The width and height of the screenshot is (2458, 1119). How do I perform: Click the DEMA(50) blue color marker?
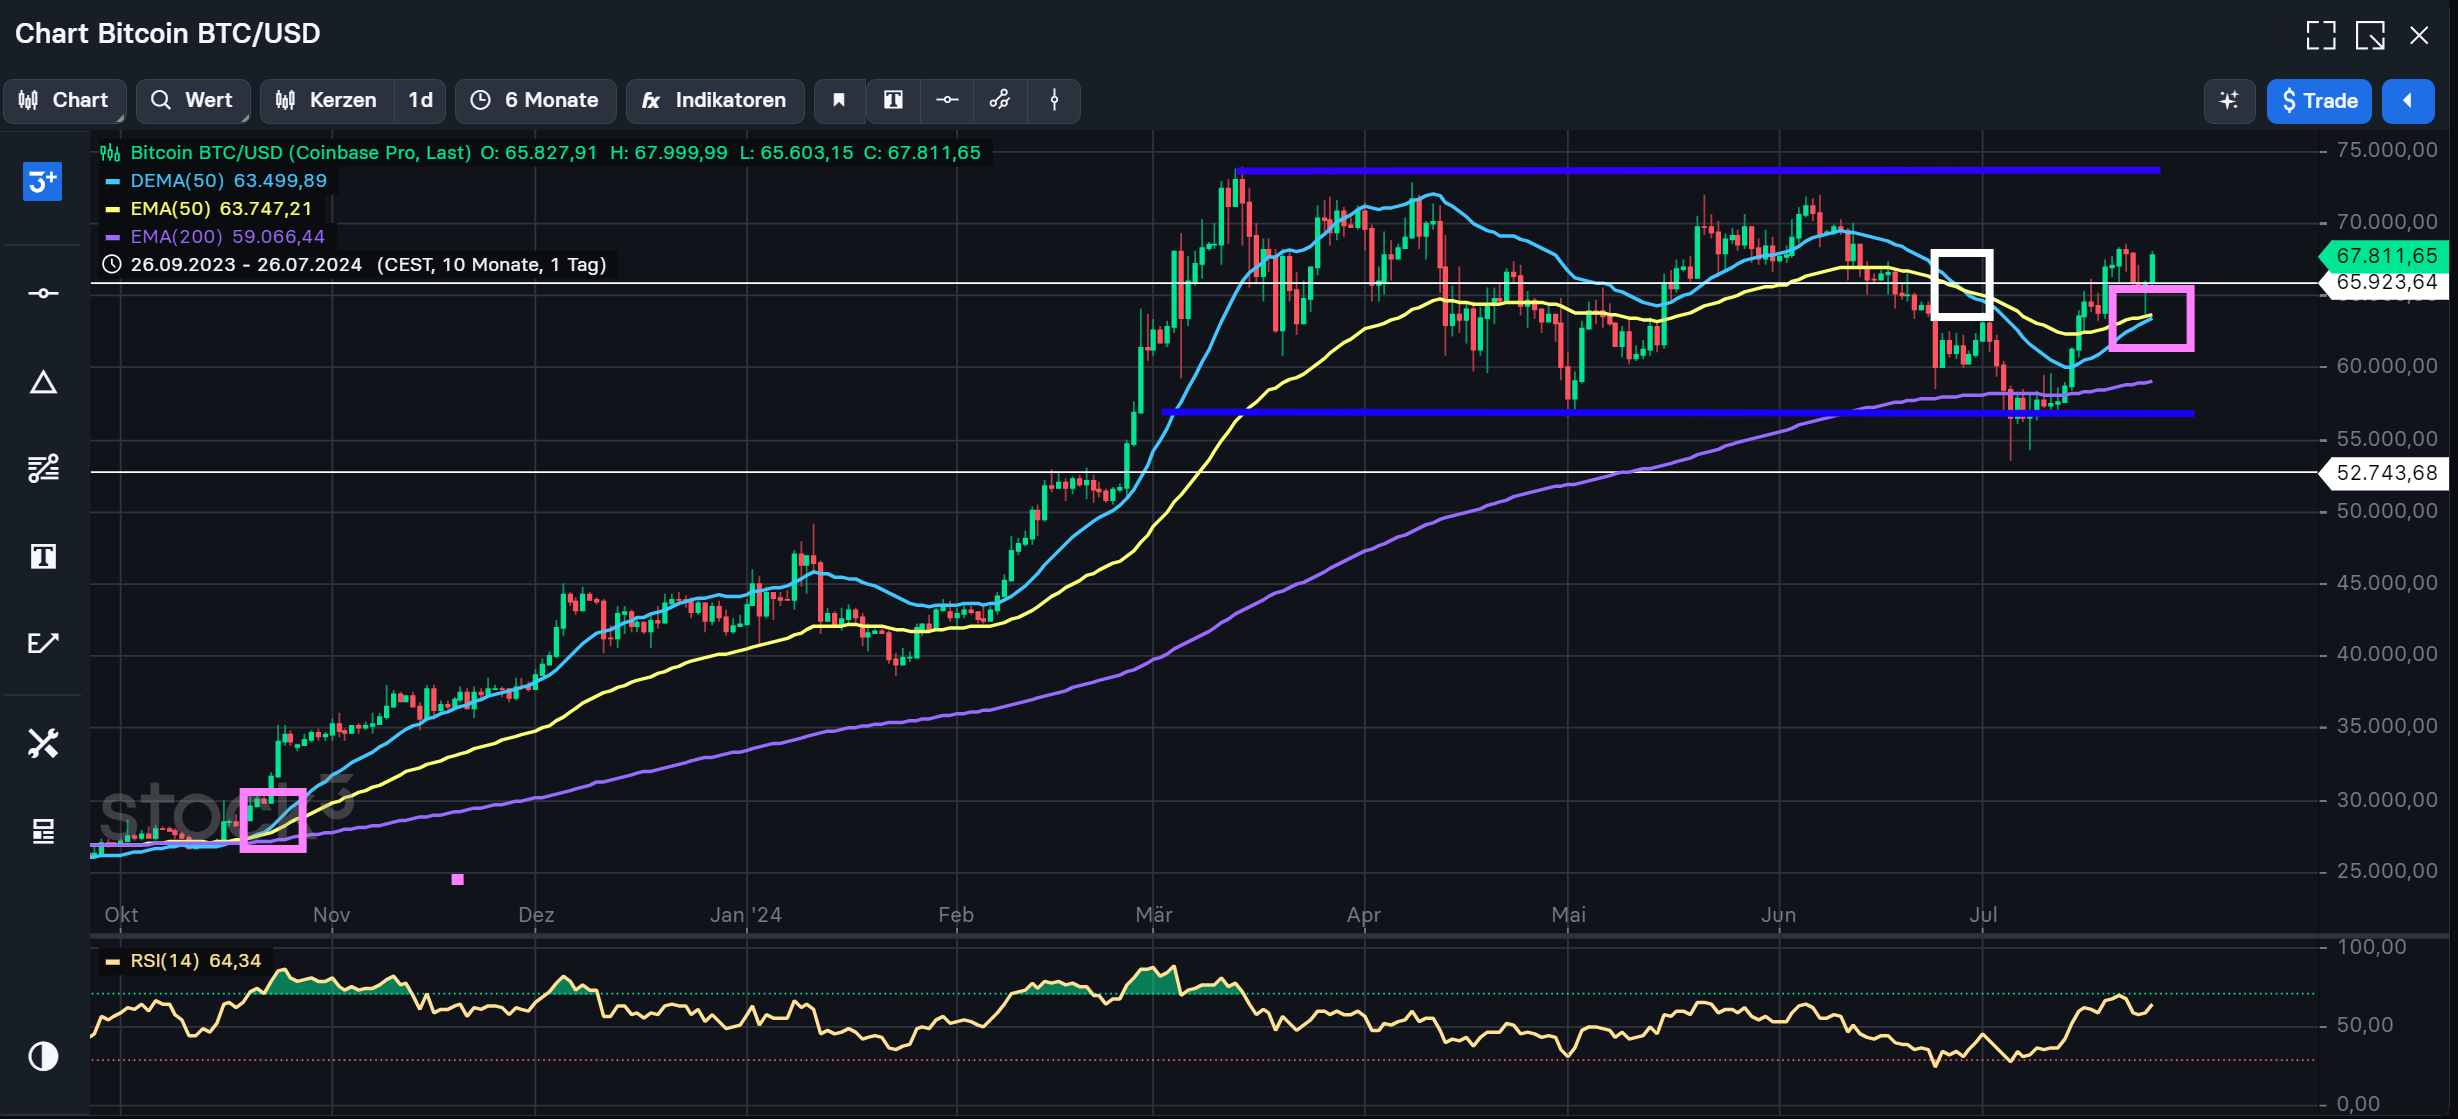(112, 181)
